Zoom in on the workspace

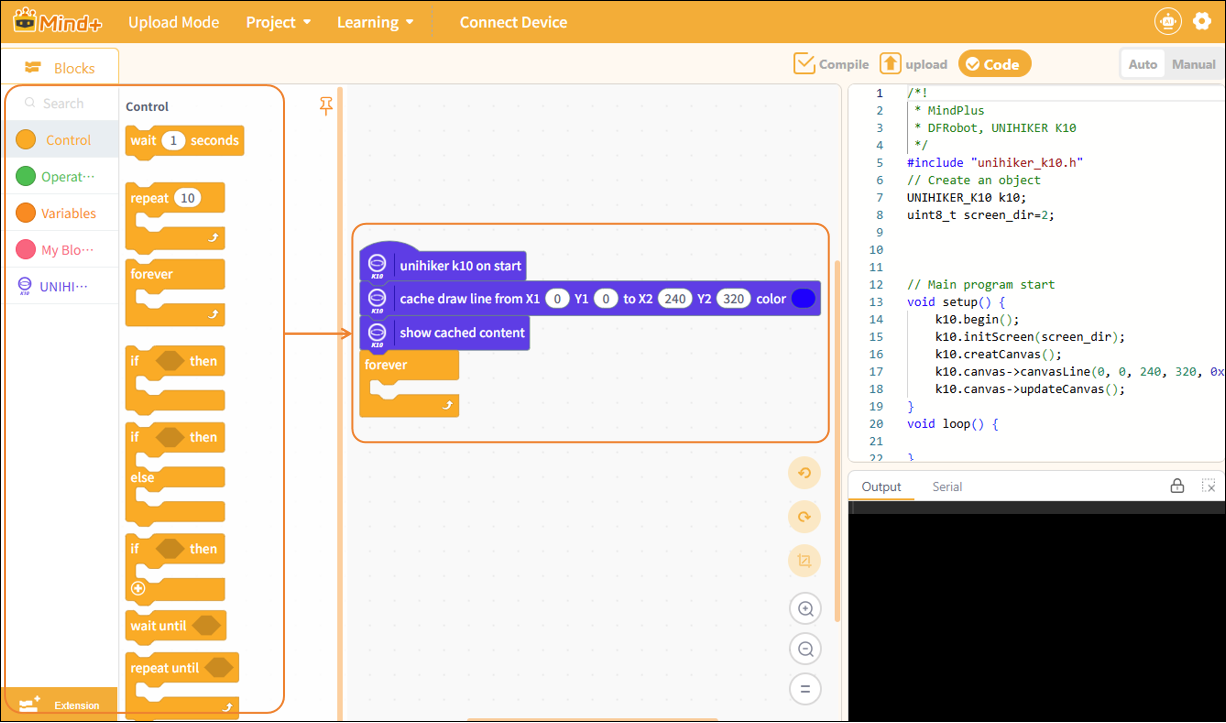[x=804, y=608]
